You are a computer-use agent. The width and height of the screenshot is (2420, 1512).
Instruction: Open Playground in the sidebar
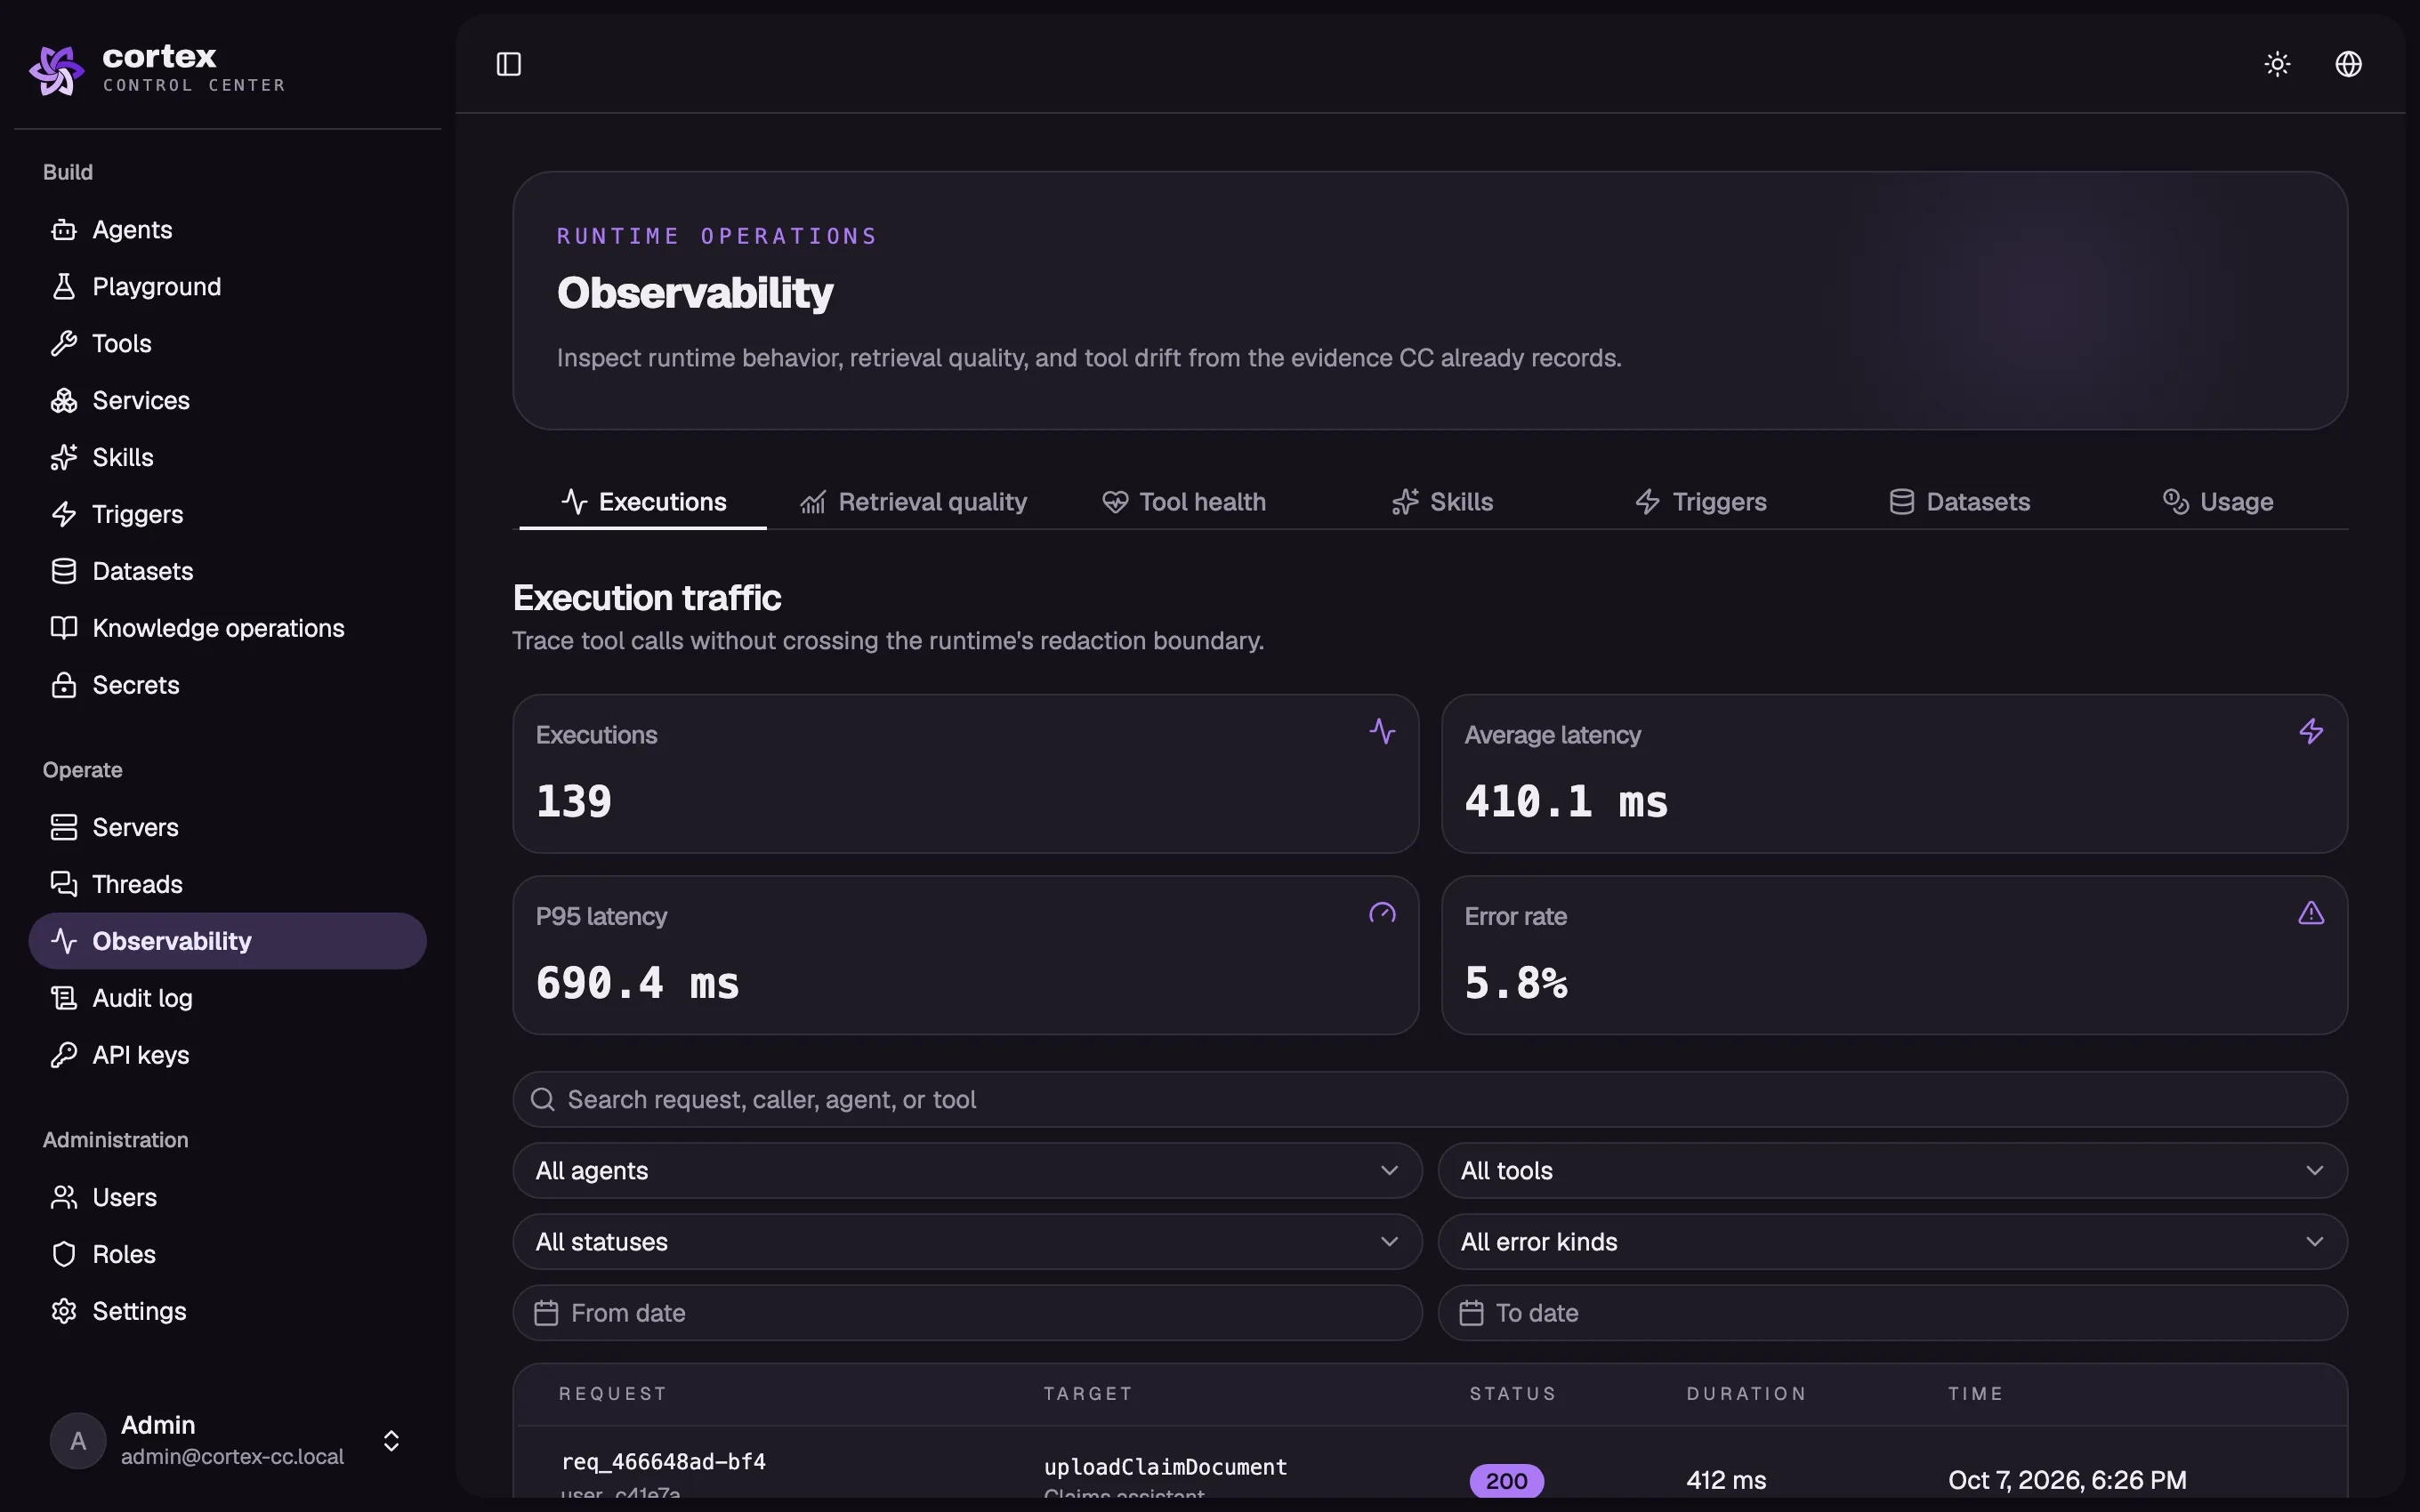click(228, 287)
